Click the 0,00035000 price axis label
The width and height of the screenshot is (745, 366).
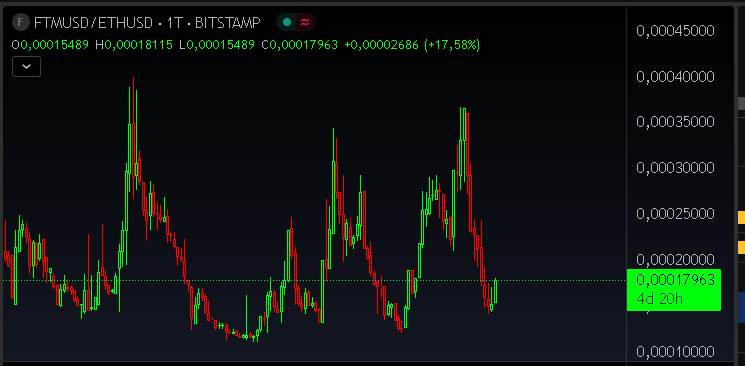click(675, 122)
